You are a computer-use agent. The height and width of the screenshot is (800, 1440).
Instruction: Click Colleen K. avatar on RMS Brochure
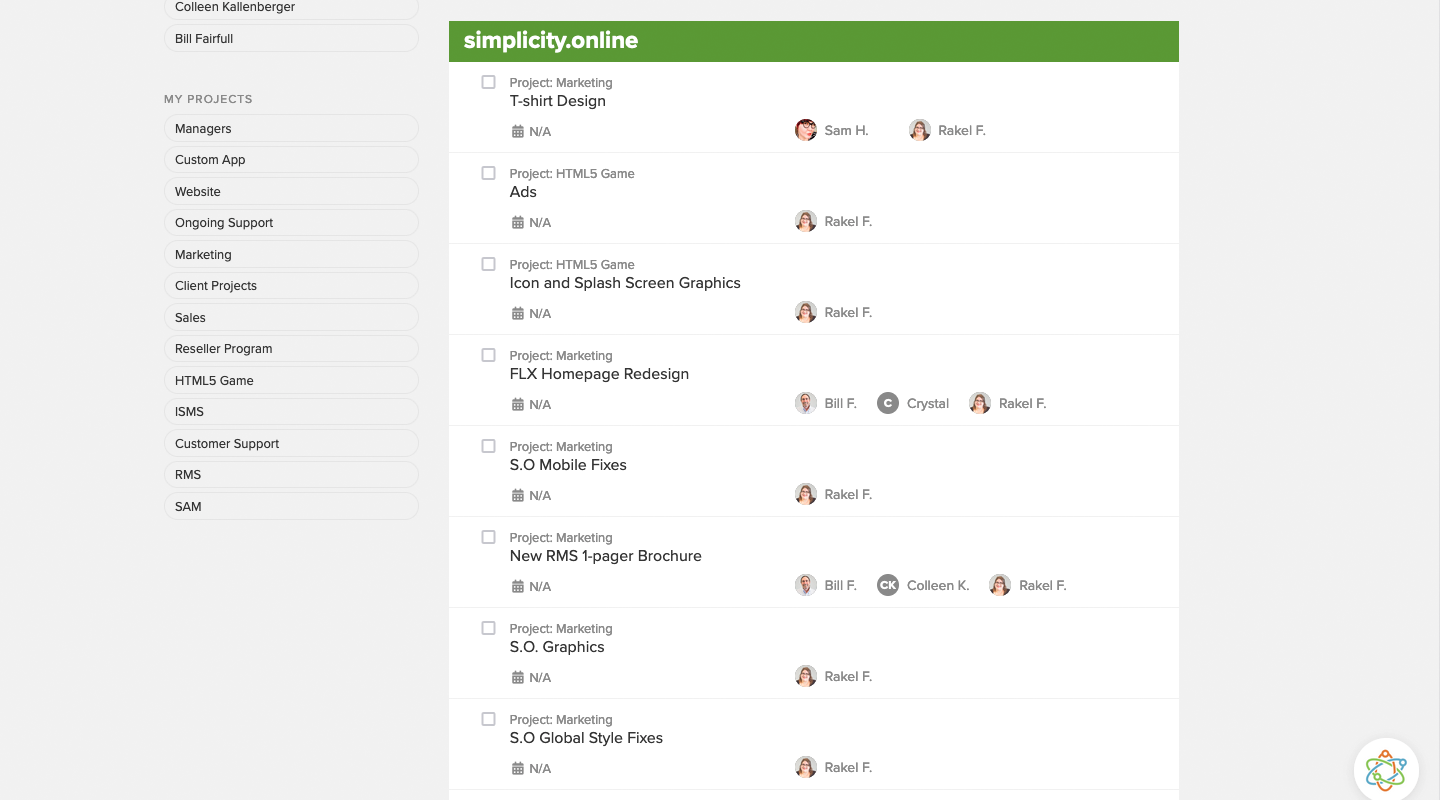(888, 585)
